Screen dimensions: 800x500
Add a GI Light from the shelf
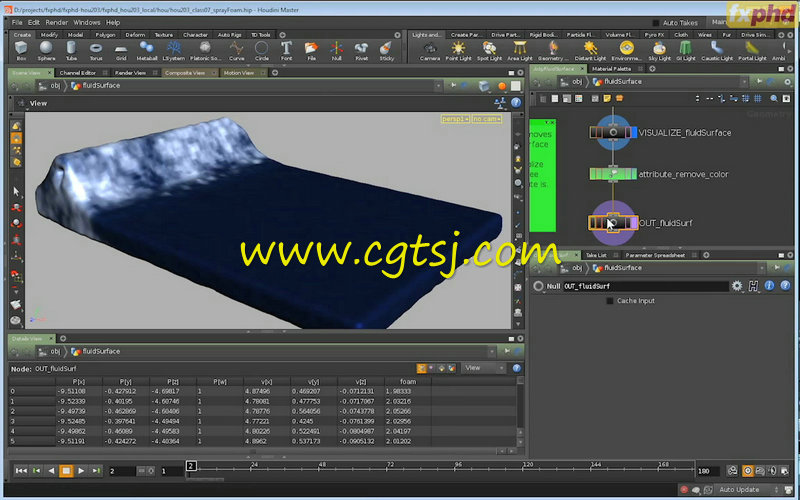(686, 51)
